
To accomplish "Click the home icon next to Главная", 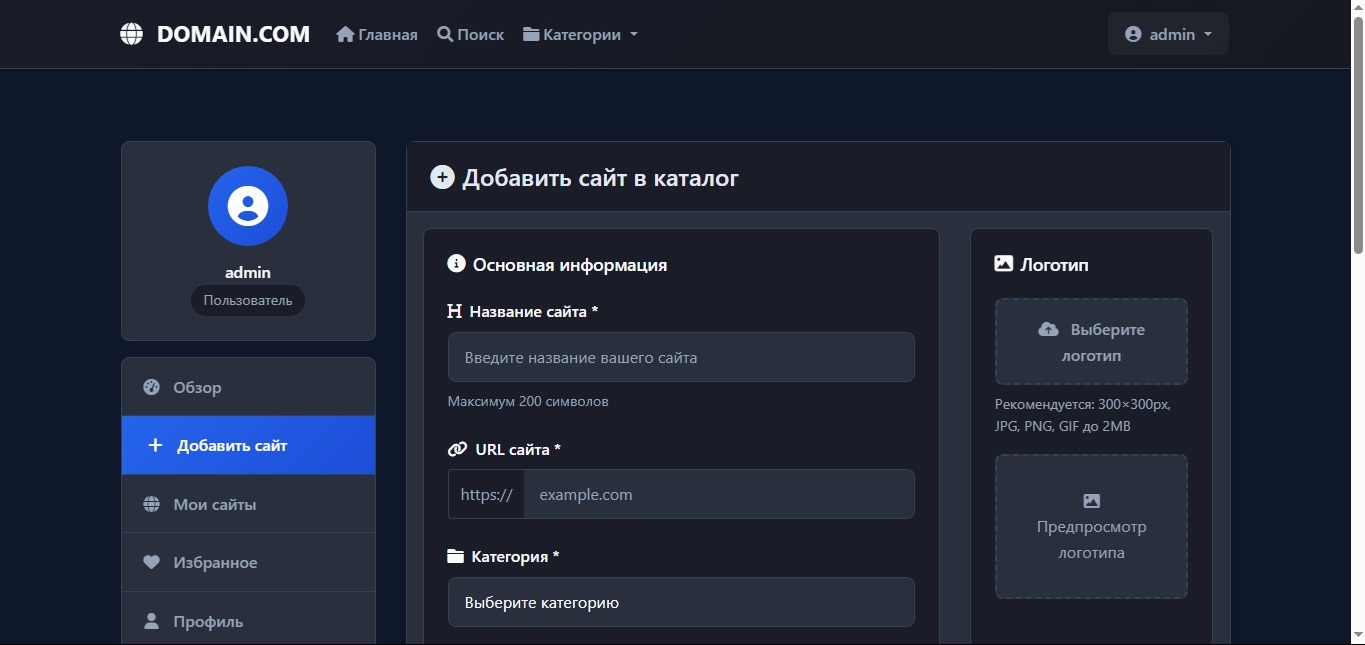I will [345, 34].
